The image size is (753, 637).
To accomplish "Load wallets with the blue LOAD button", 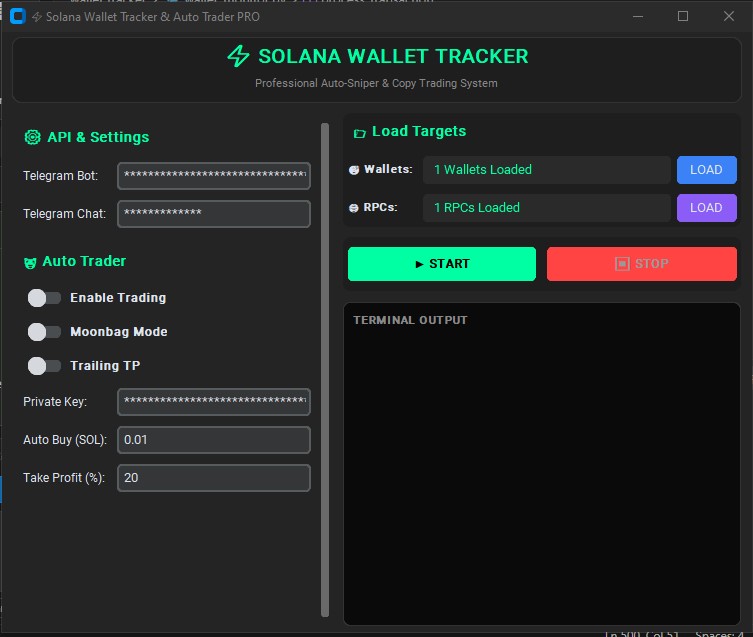I will click(706, 170).
